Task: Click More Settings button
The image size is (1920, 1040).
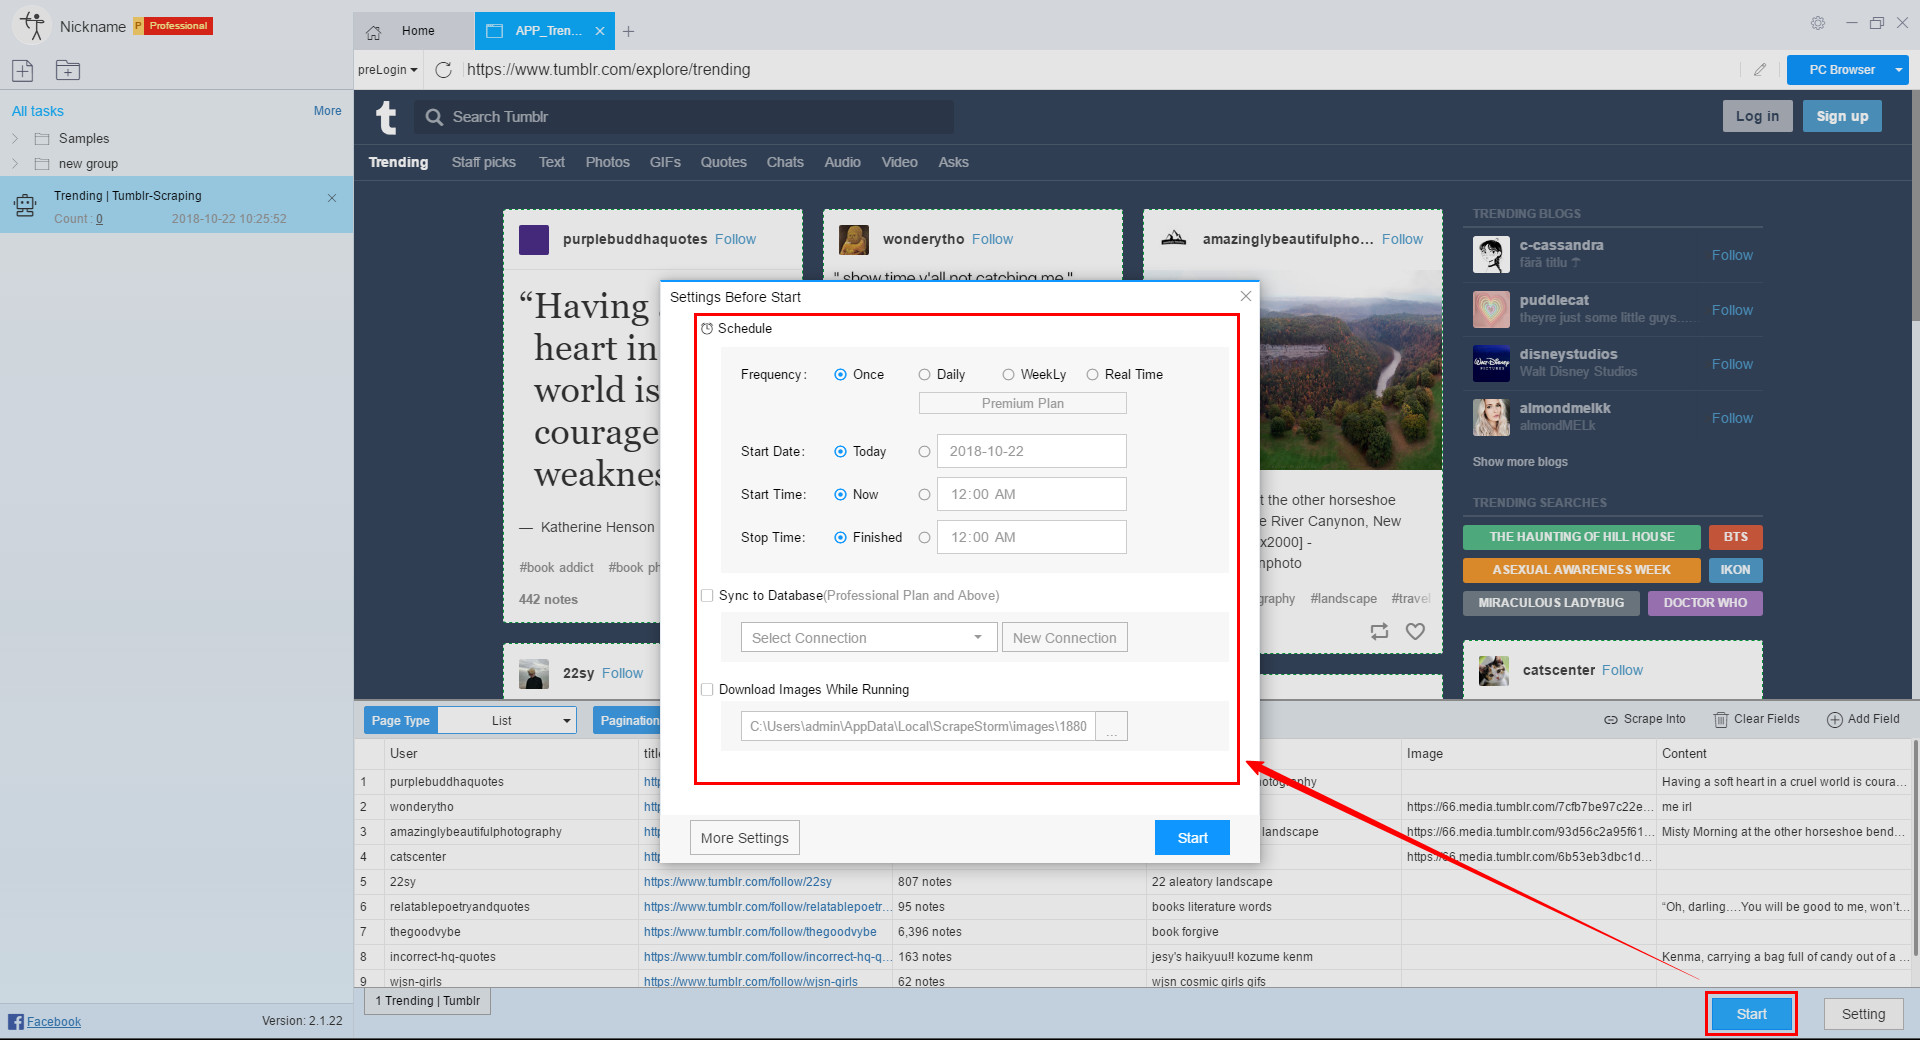Action: click(x=744, y=838)
